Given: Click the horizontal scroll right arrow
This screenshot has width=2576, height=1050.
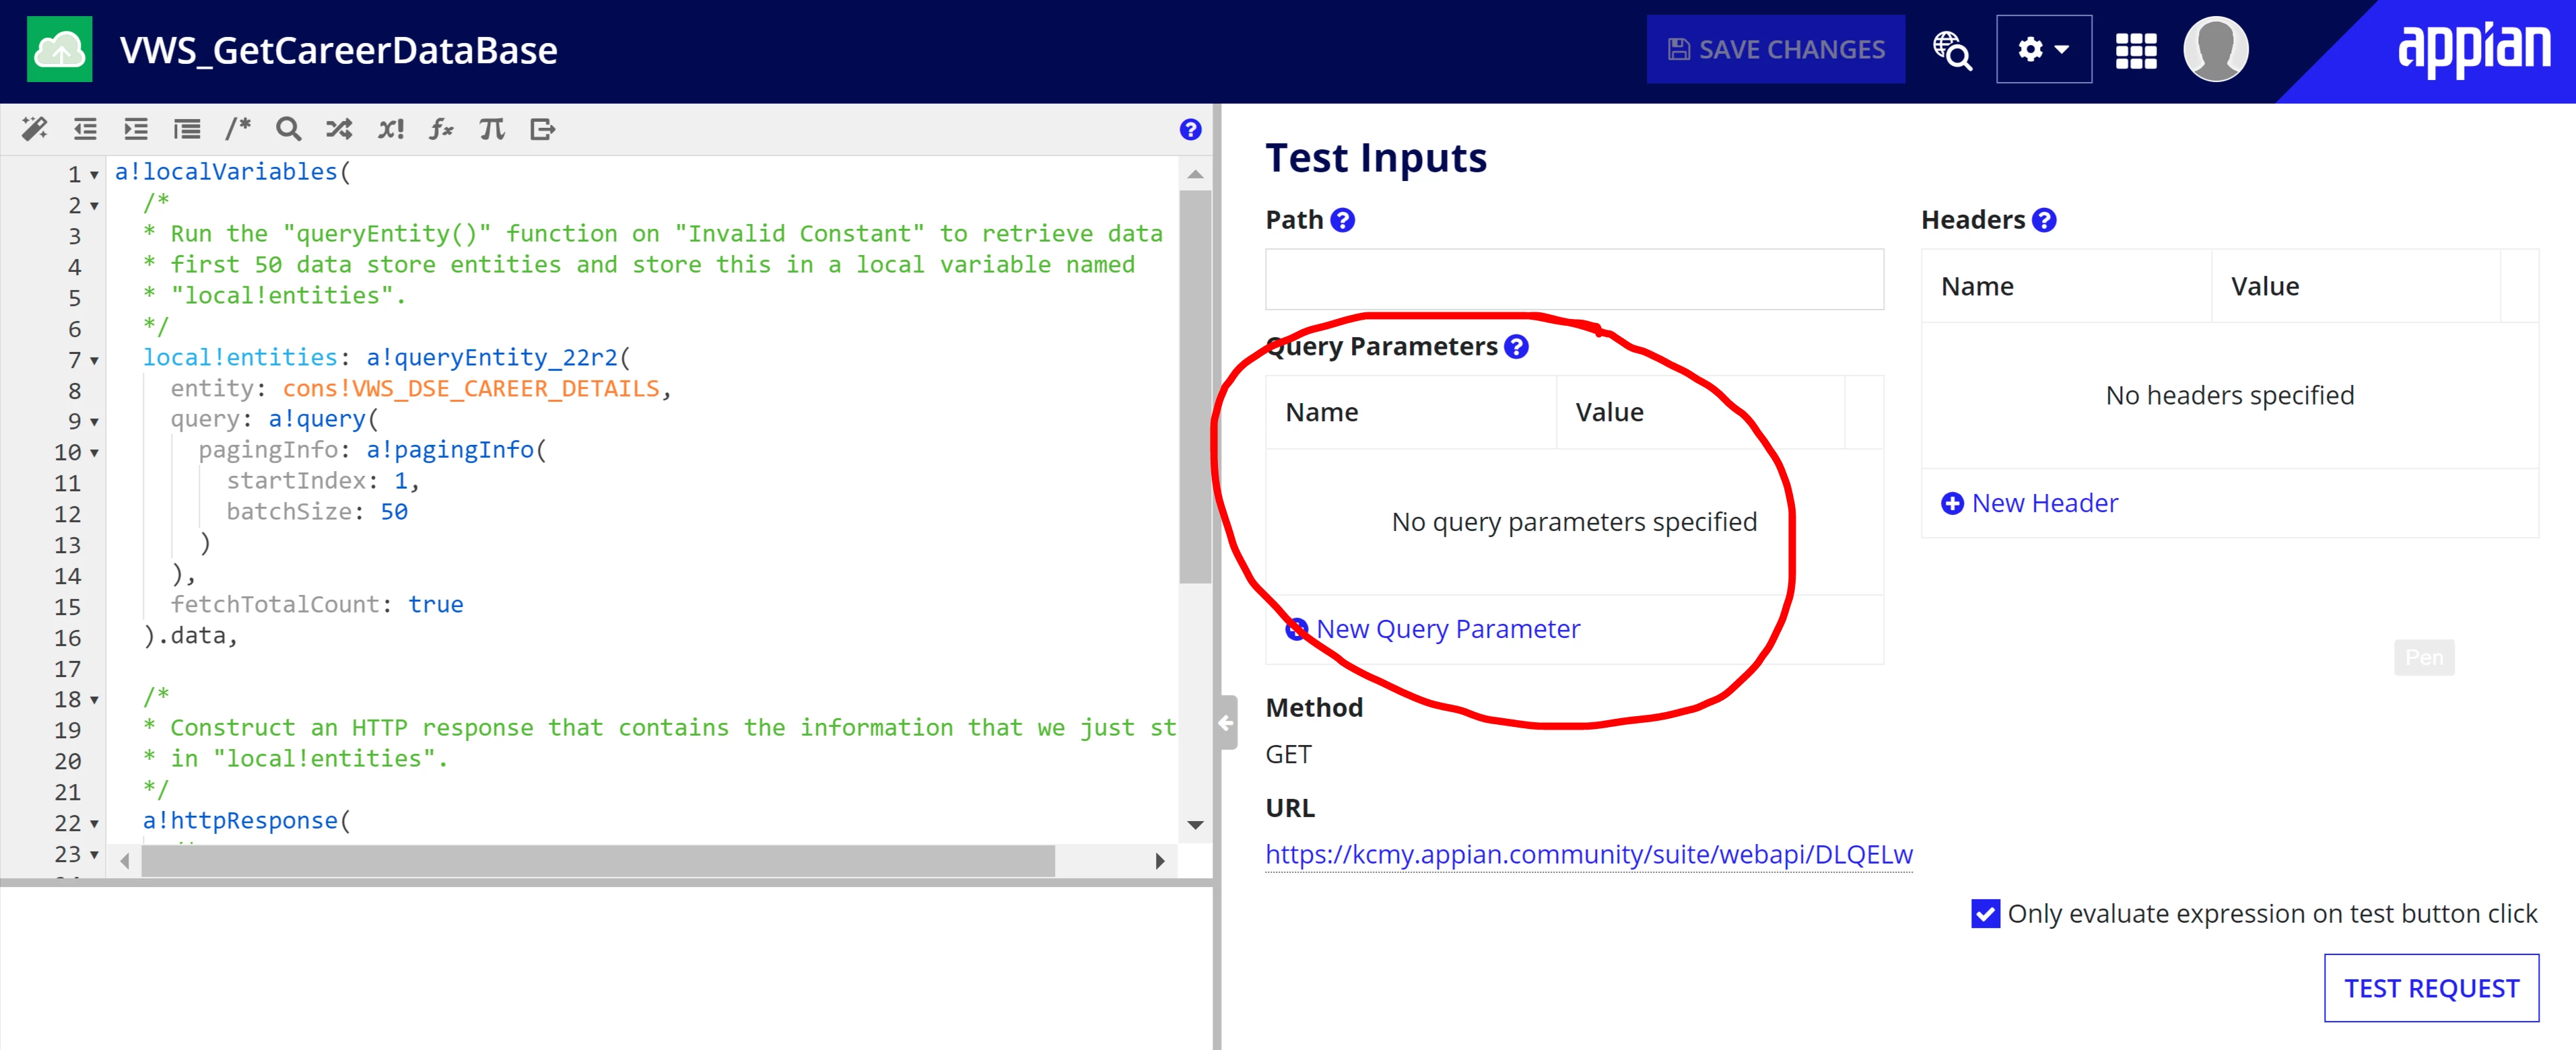Looking at the screenshot, I should (x=1160, y=860).
